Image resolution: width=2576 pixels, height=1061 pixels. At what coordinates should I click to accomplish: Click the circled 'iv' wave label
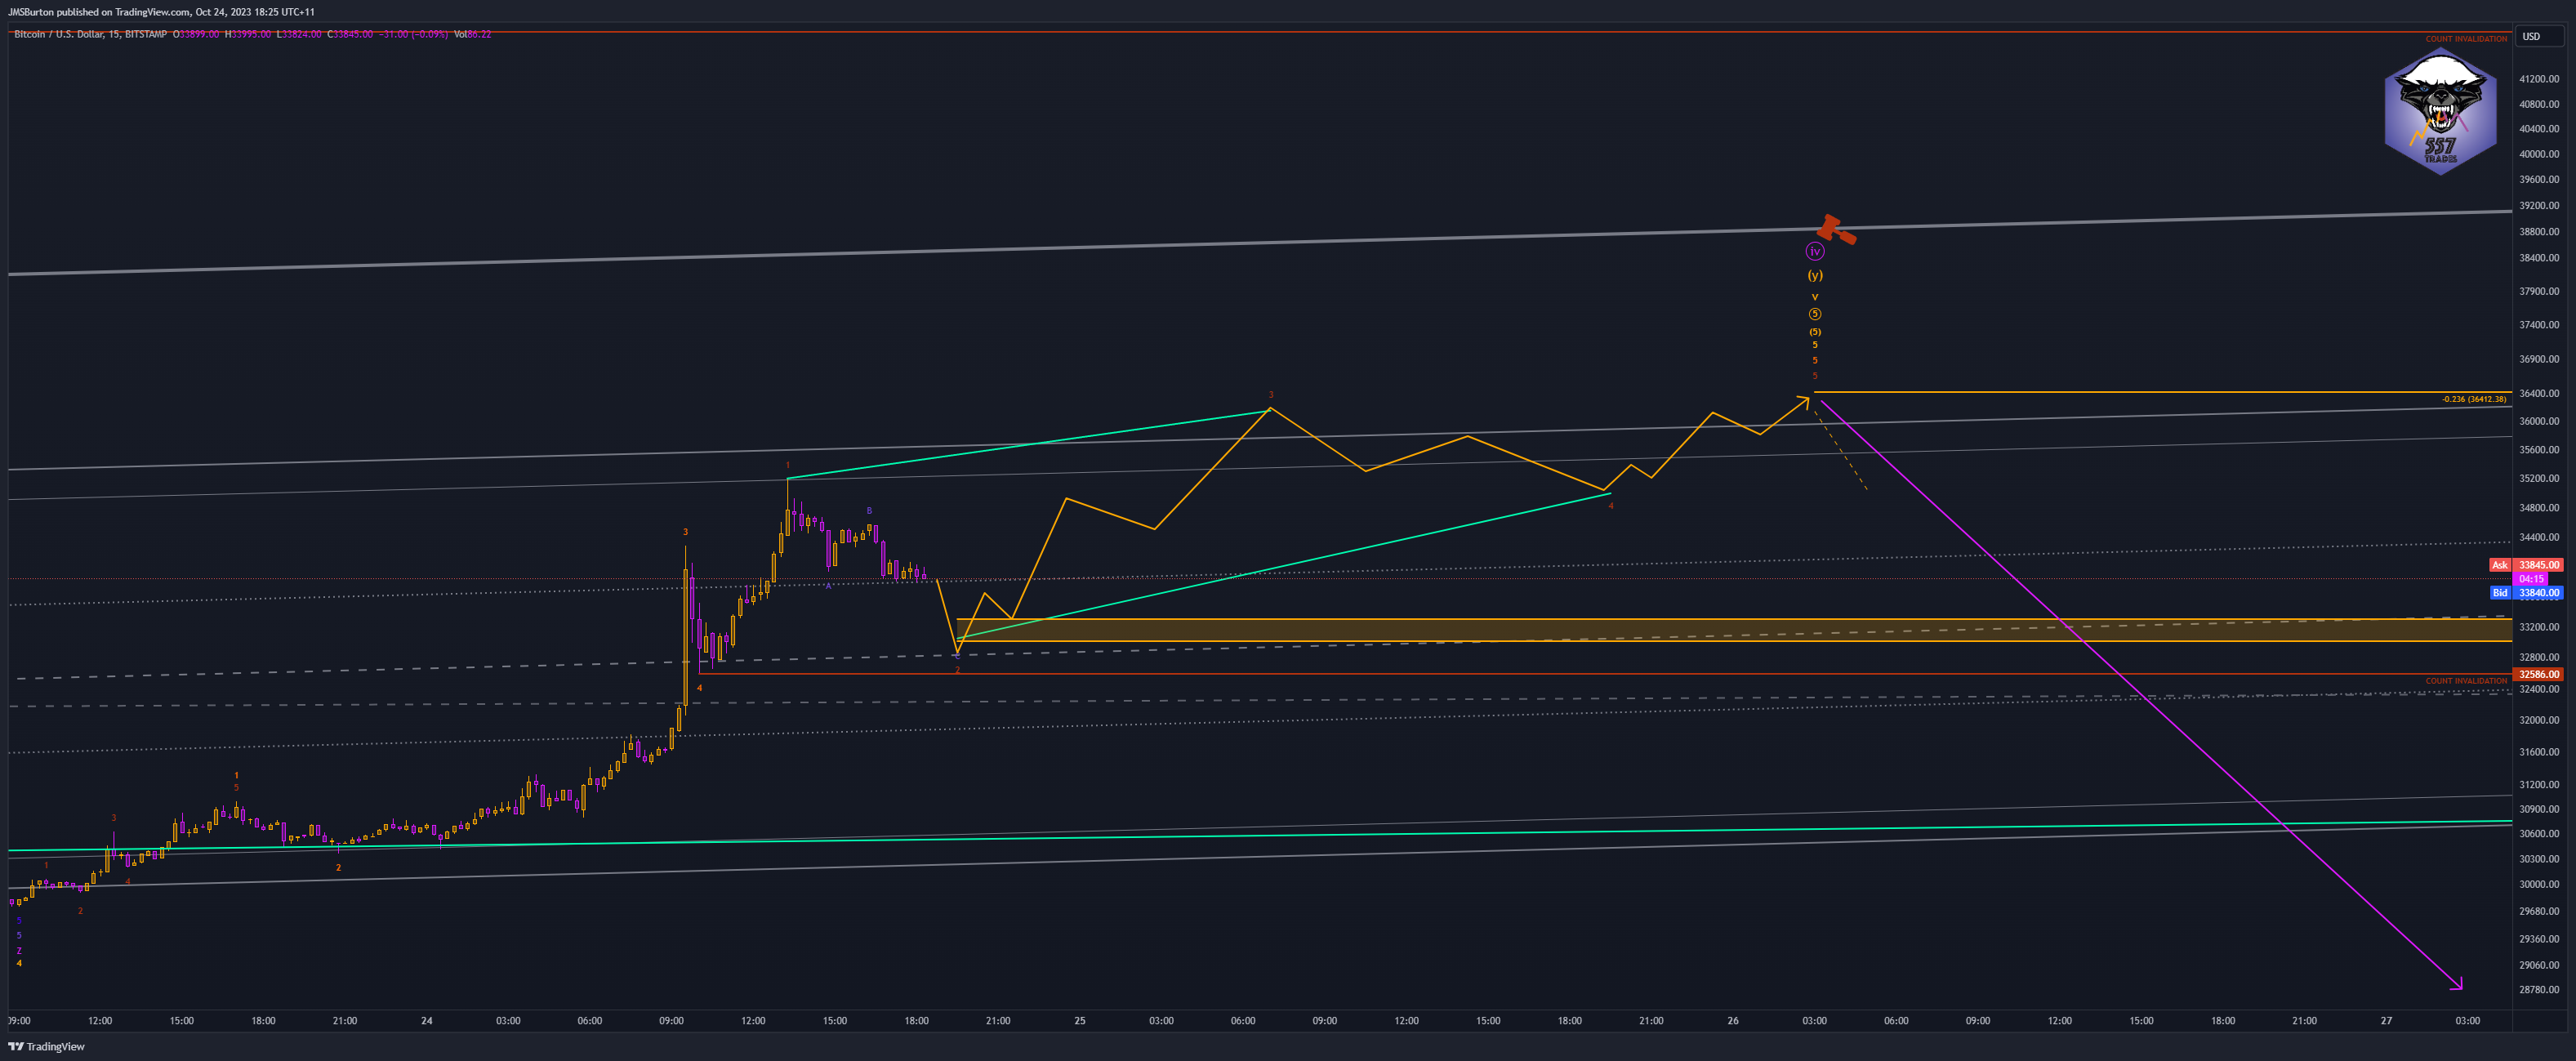pos(1815,252)
